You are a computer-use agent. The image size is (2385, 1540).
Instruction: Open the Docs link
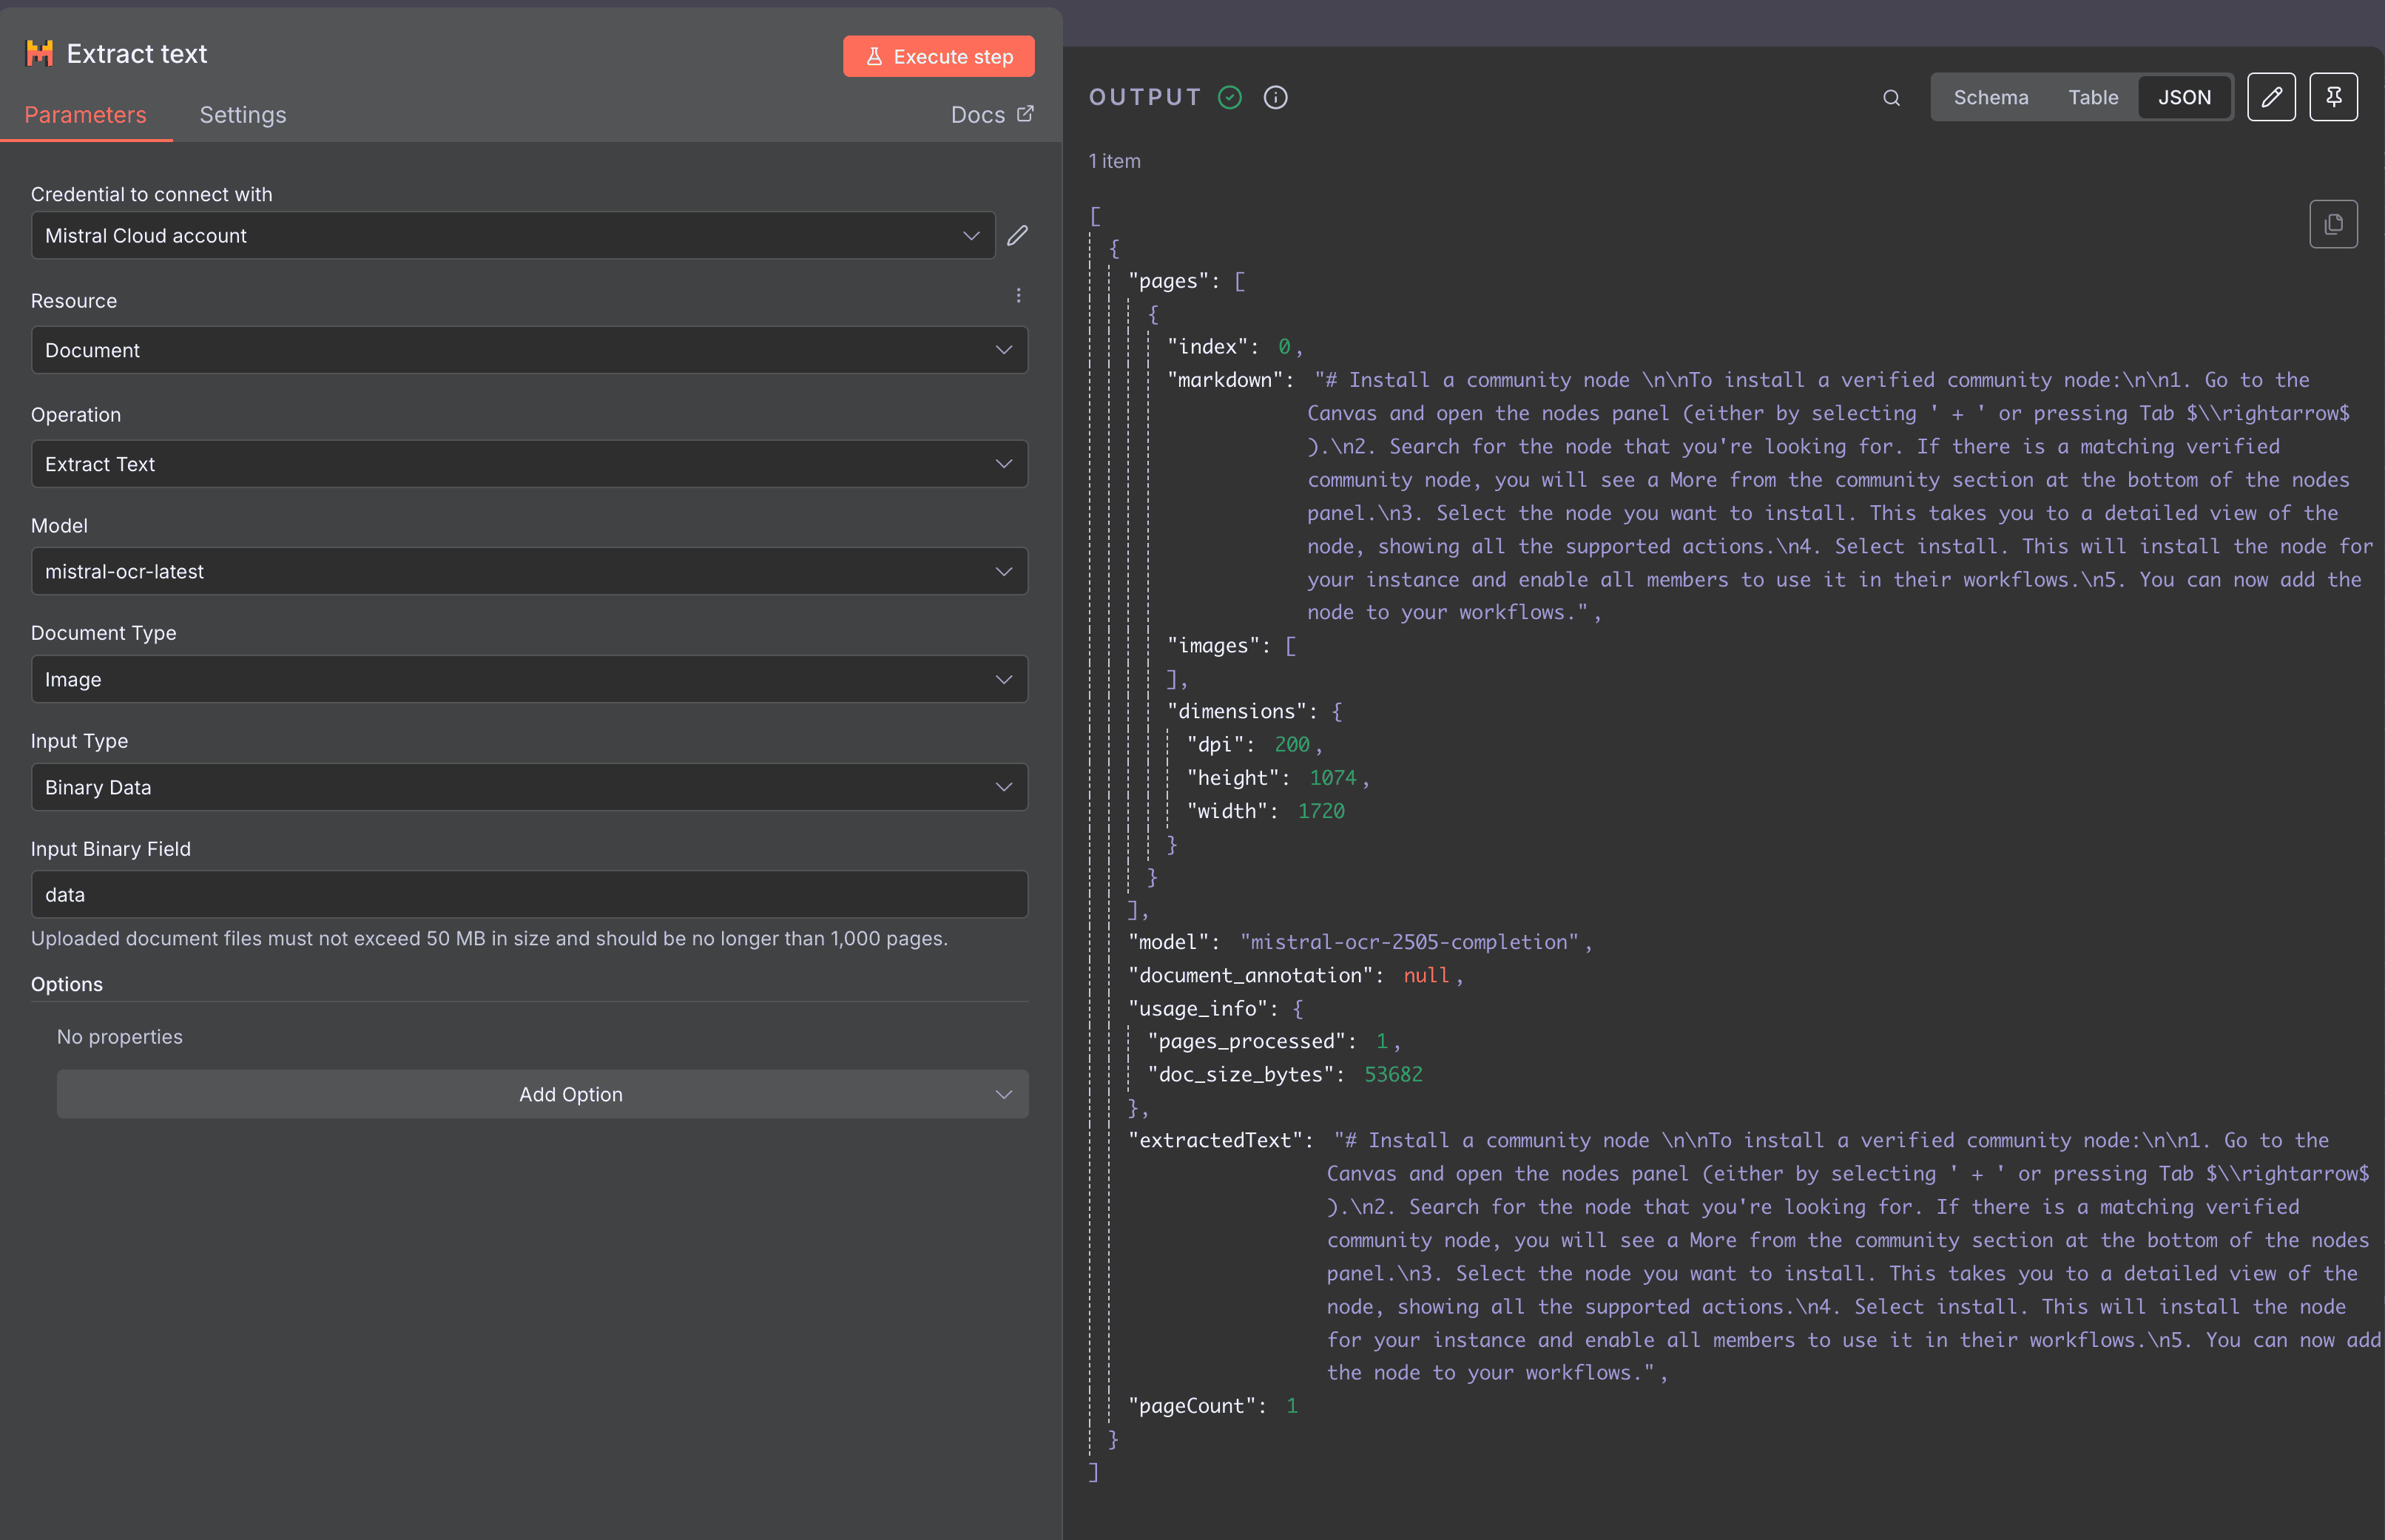click(x=991, y=114)
